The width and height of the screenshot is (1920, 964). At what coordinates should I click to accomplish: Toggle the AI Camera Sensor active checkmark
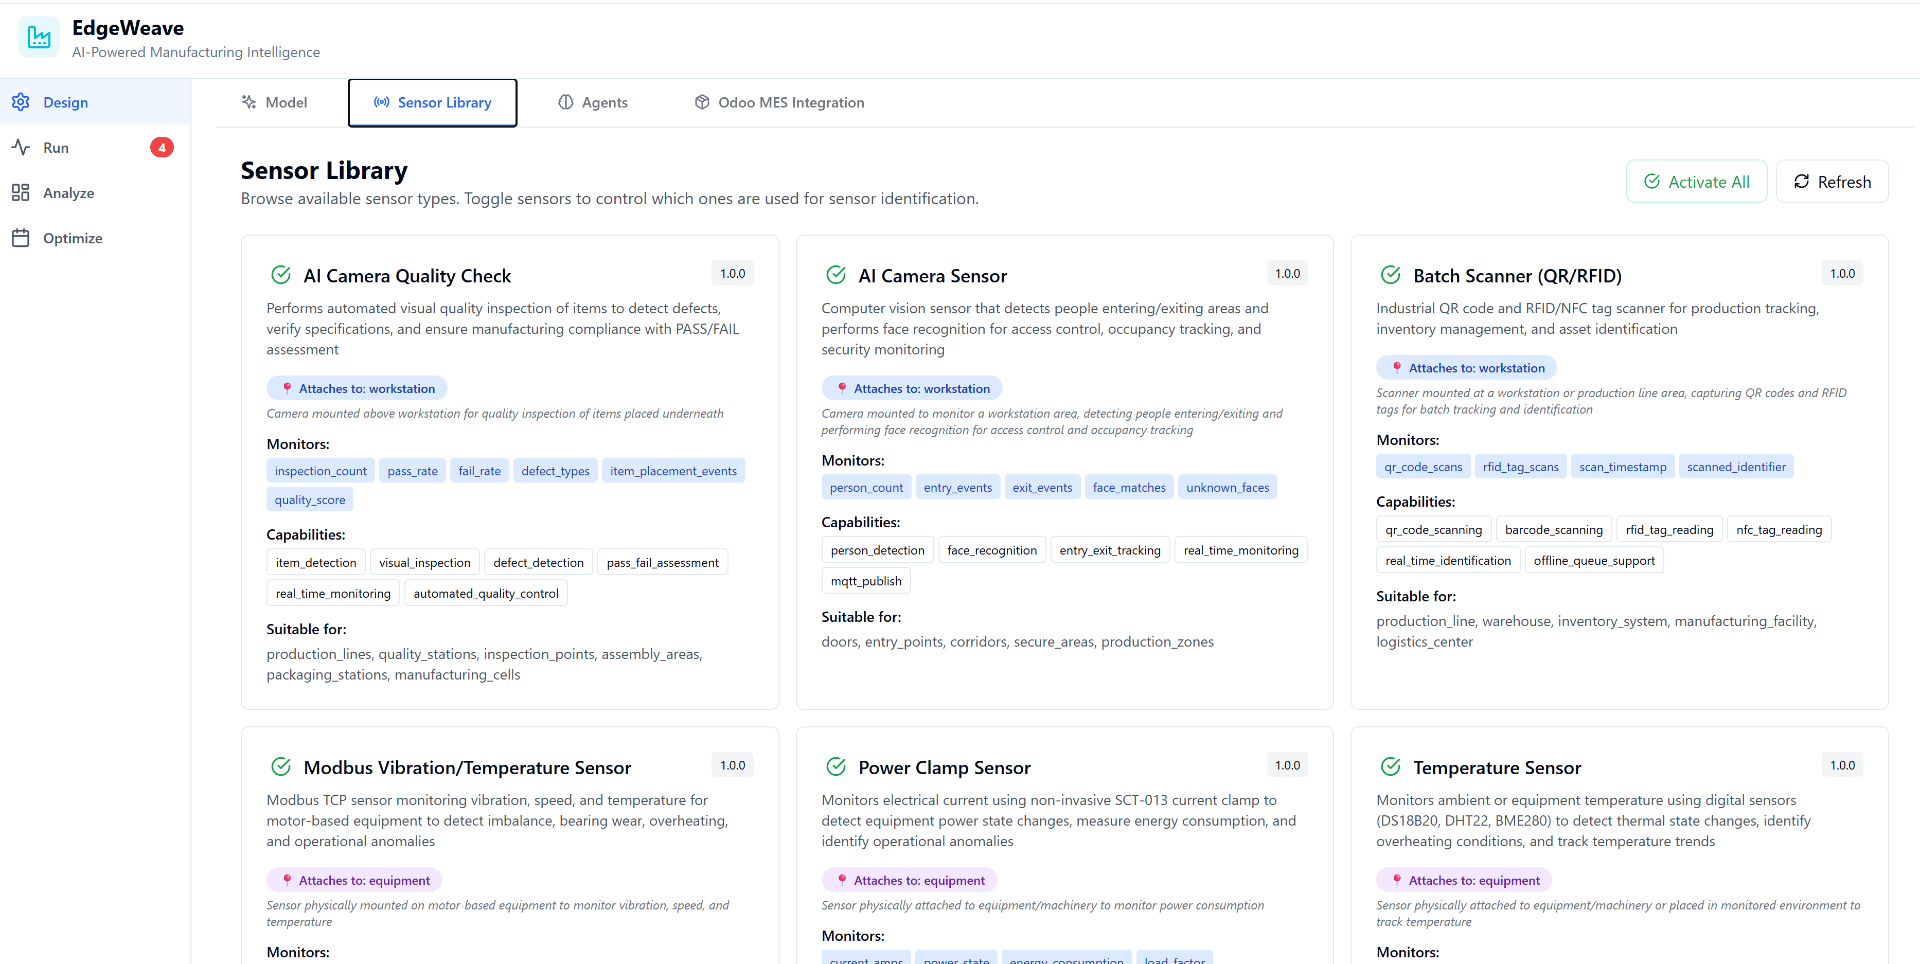pos(836,275)
